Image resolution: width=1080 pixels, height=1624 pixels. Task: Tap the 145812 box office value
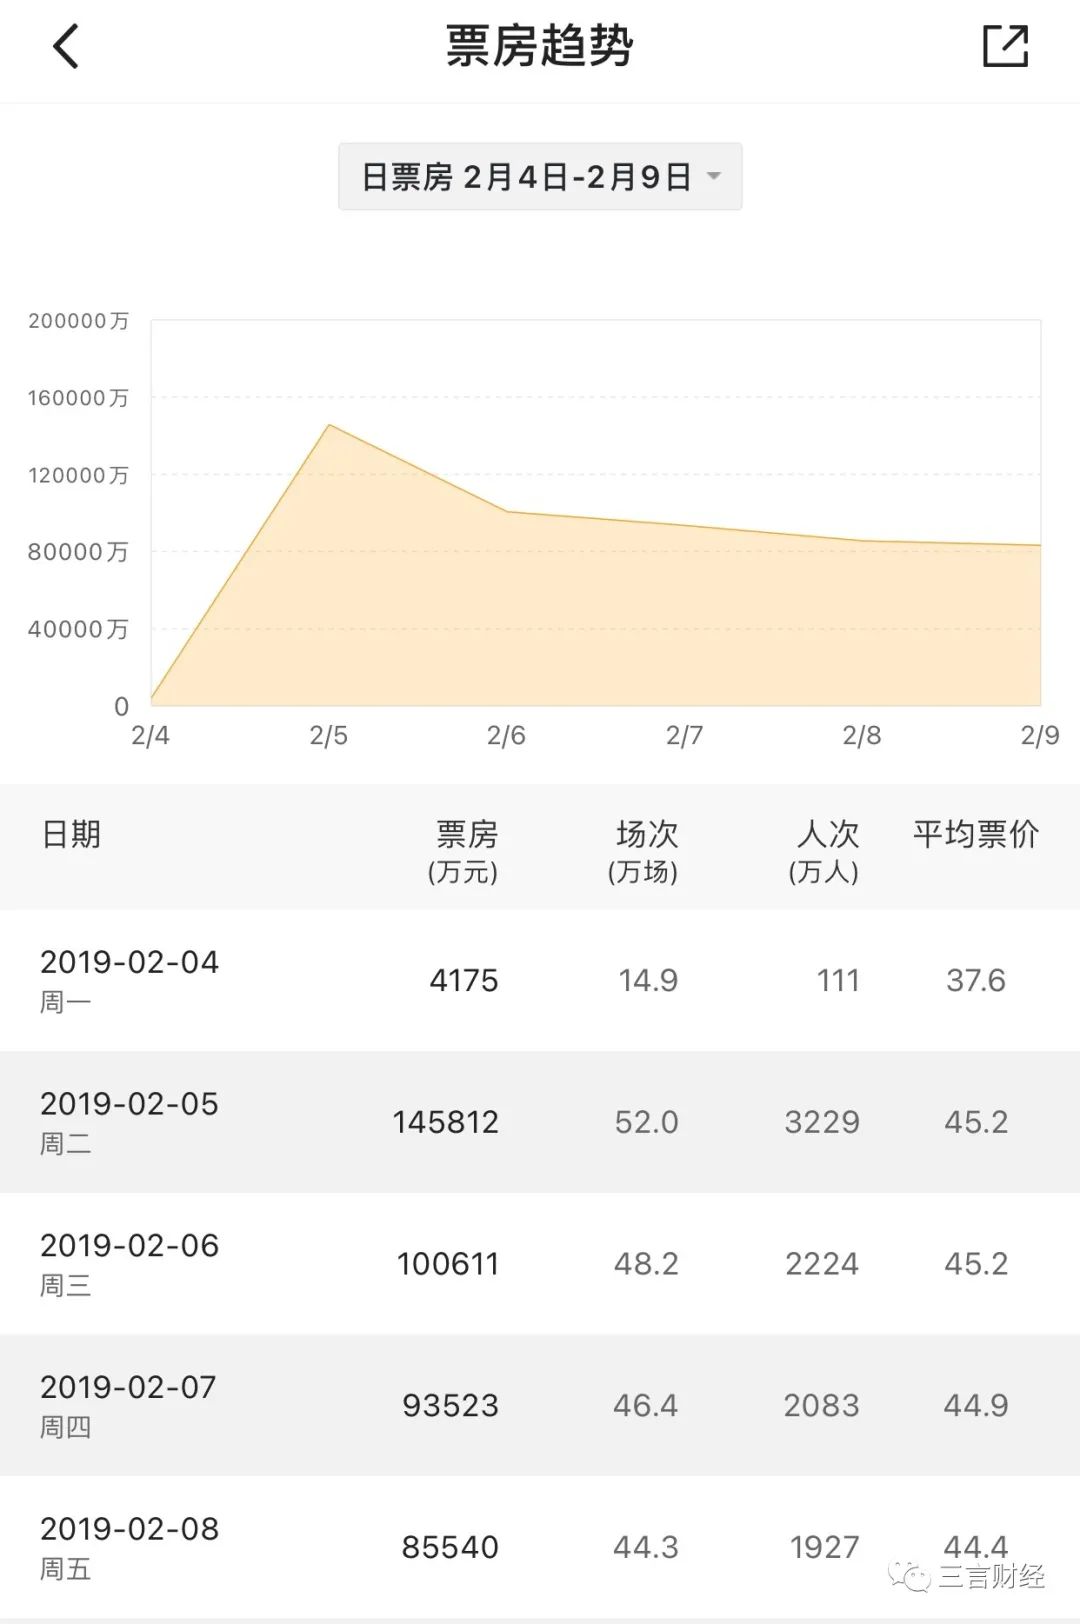tap(446, 1122)
